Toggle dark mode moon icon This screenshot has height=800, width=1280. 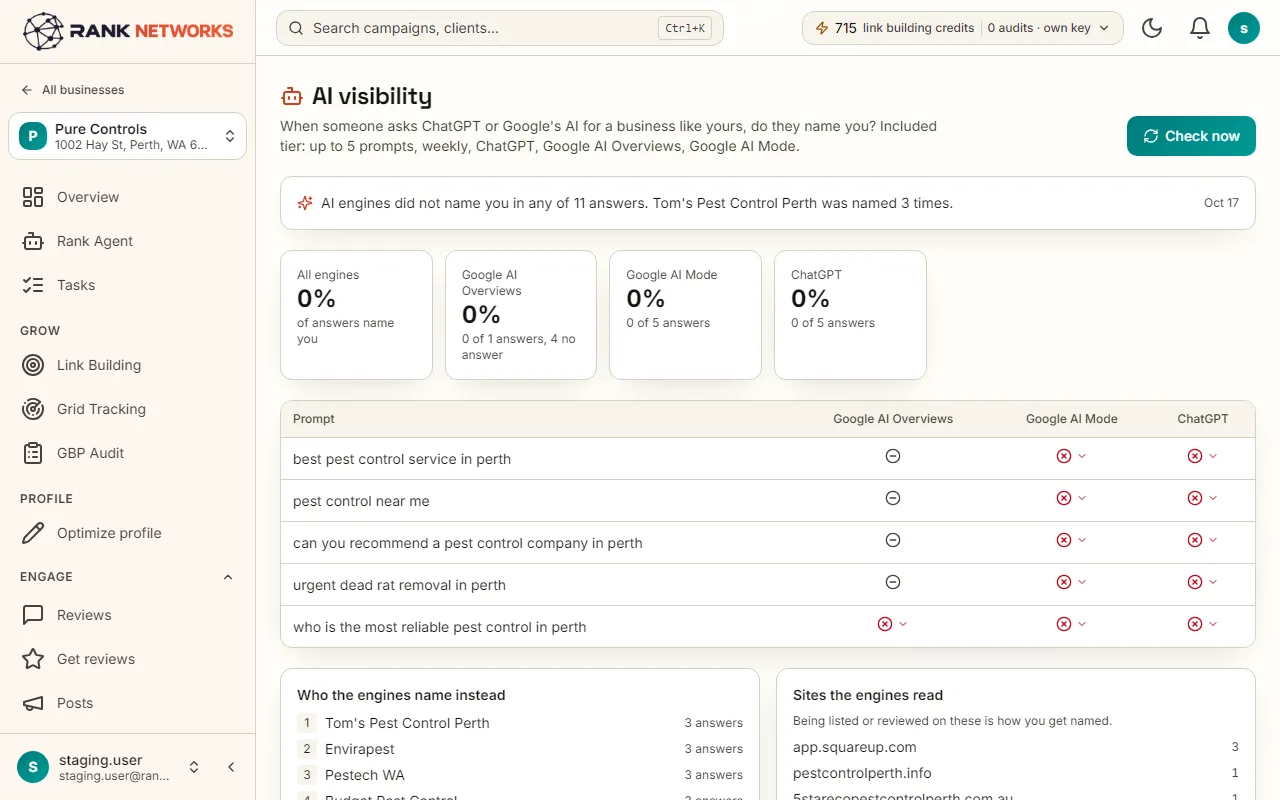click(1152, 28)
